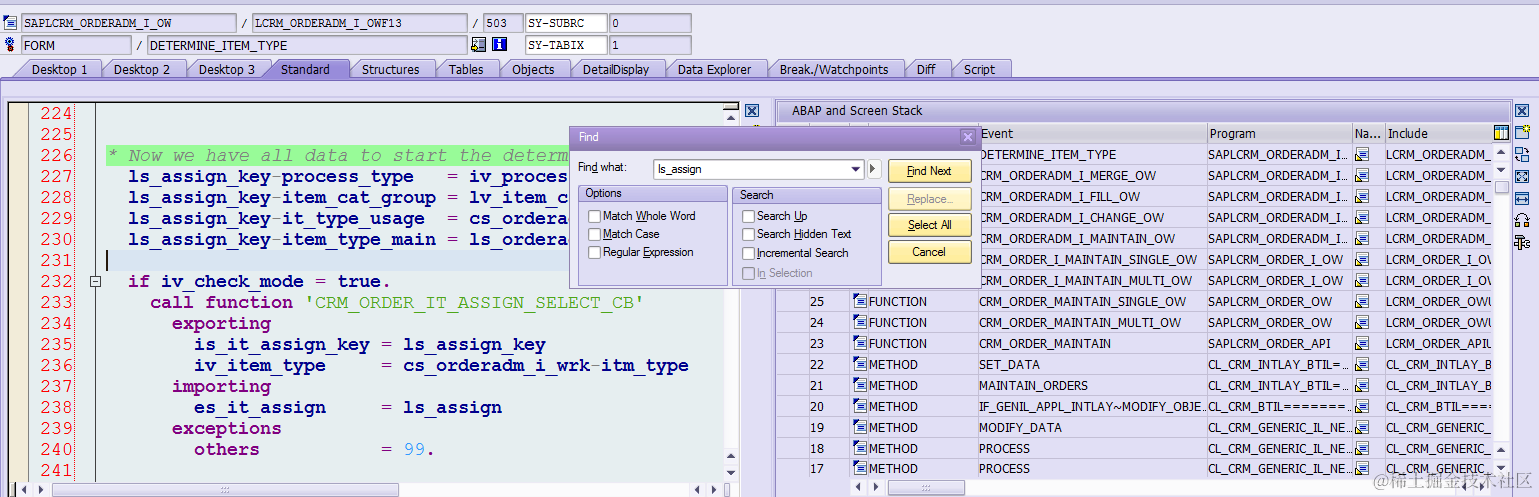This screenshot has width=1539, height=497.
Task: Select the CRM_ORDER_MAINTAIN event cell
Action: (1092, 344)
